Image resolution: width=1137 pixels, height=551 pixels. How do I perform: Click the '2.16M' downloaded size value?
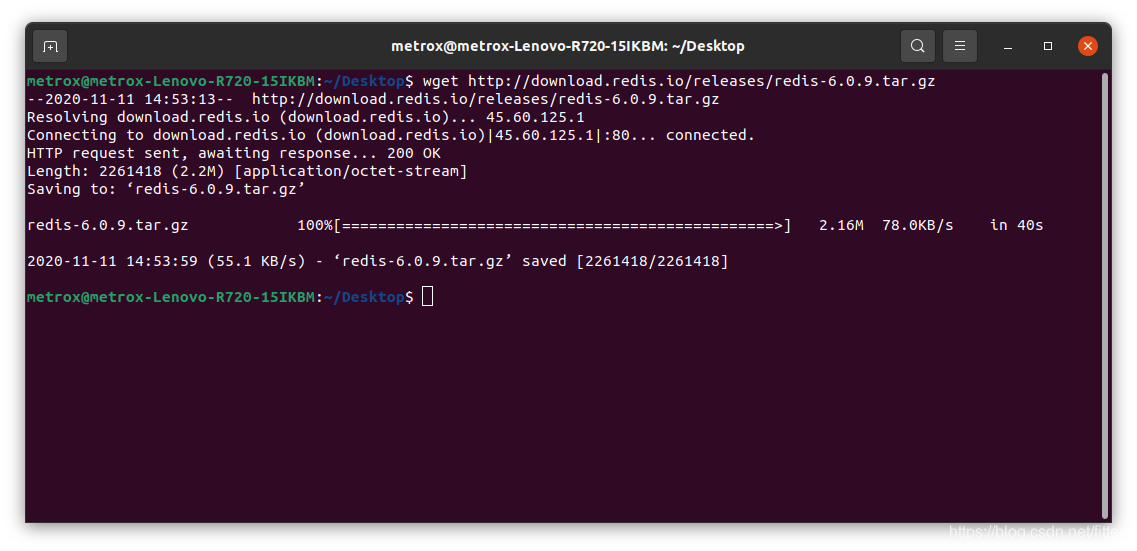[x=841, y=225]
